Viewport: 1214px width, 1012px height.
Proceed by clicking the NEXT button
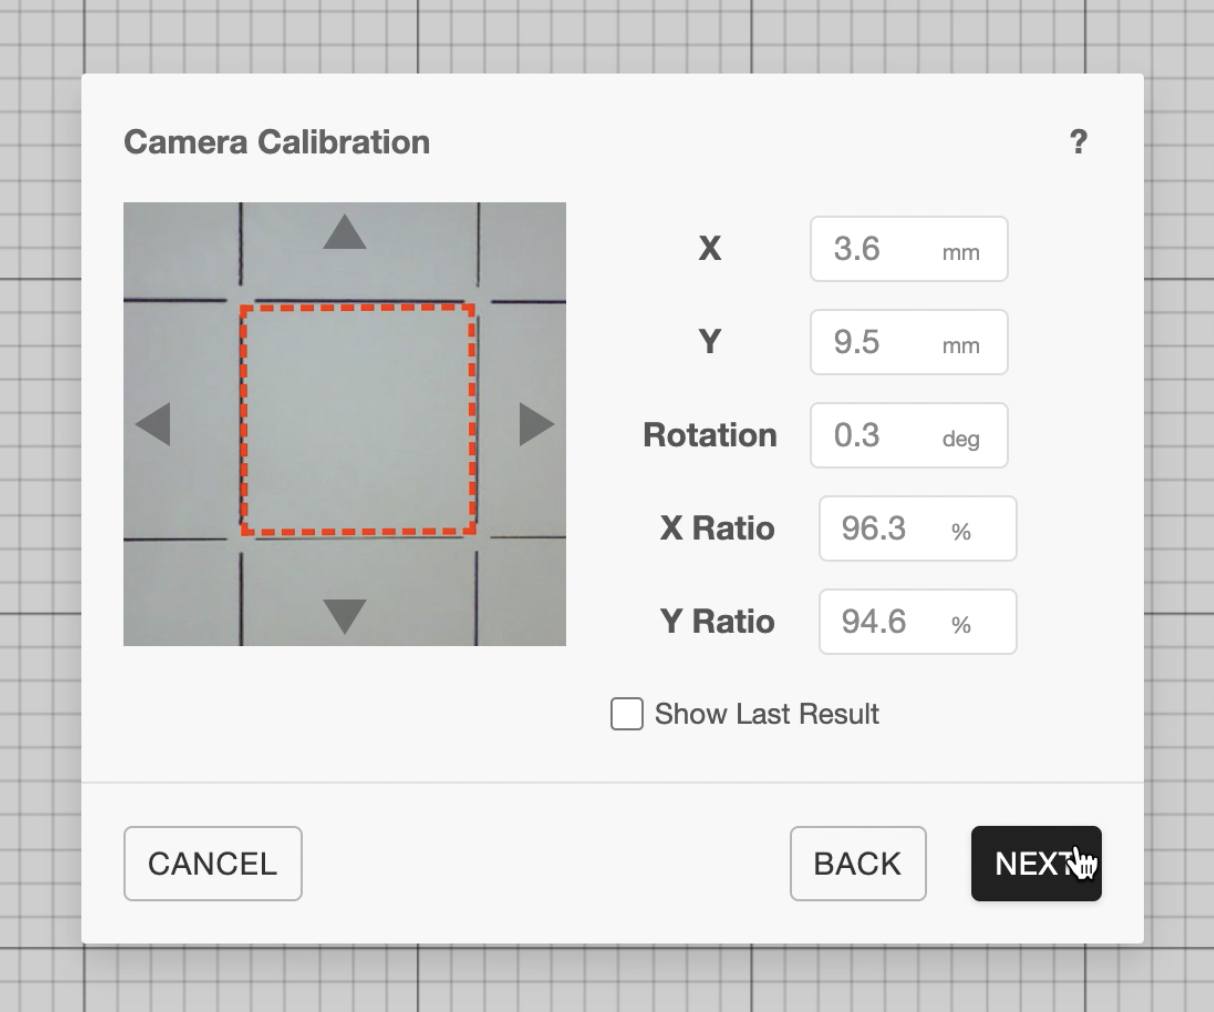click(1035, 863)
